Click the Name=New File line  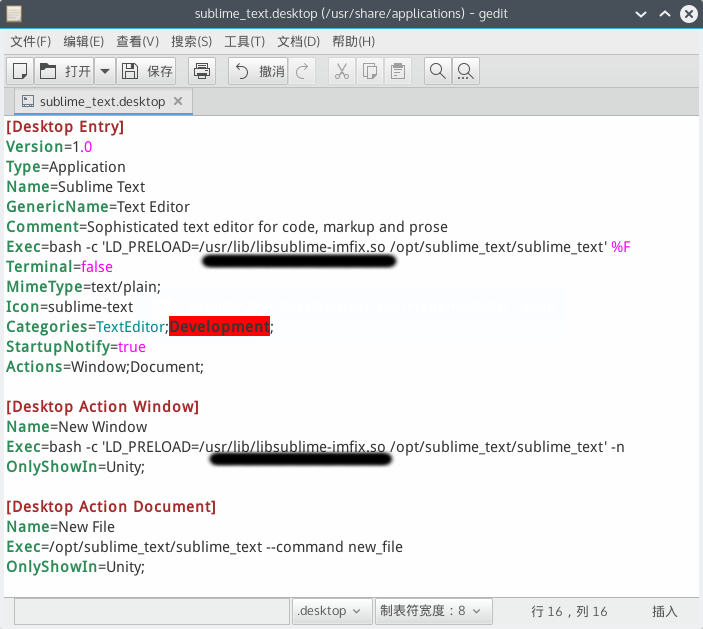click(61, 527)
